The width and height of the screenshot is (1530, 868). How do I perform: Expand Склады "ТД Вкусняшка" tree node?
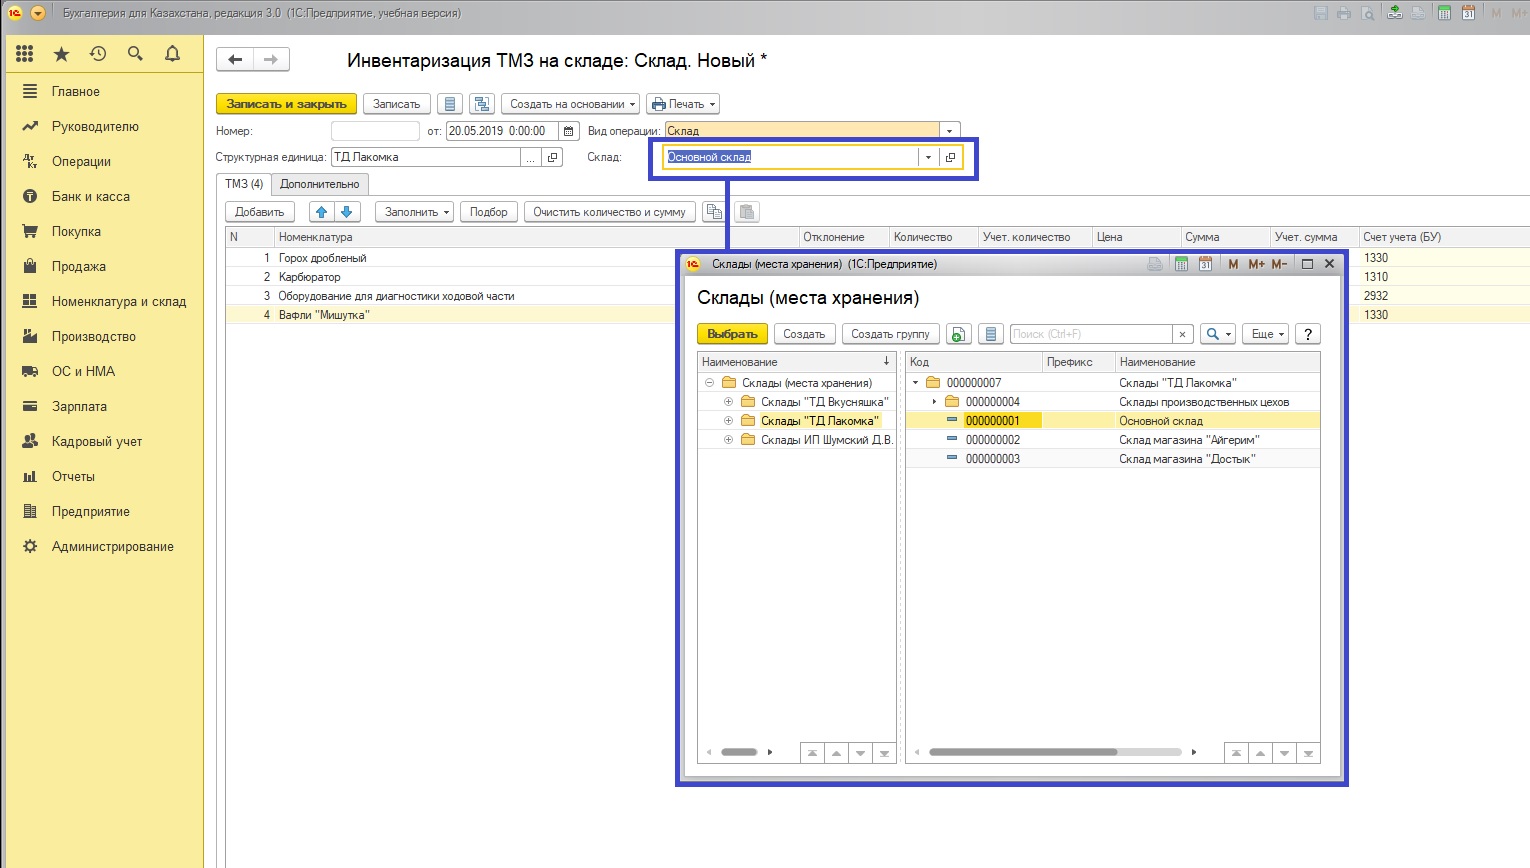click(729, 402)
